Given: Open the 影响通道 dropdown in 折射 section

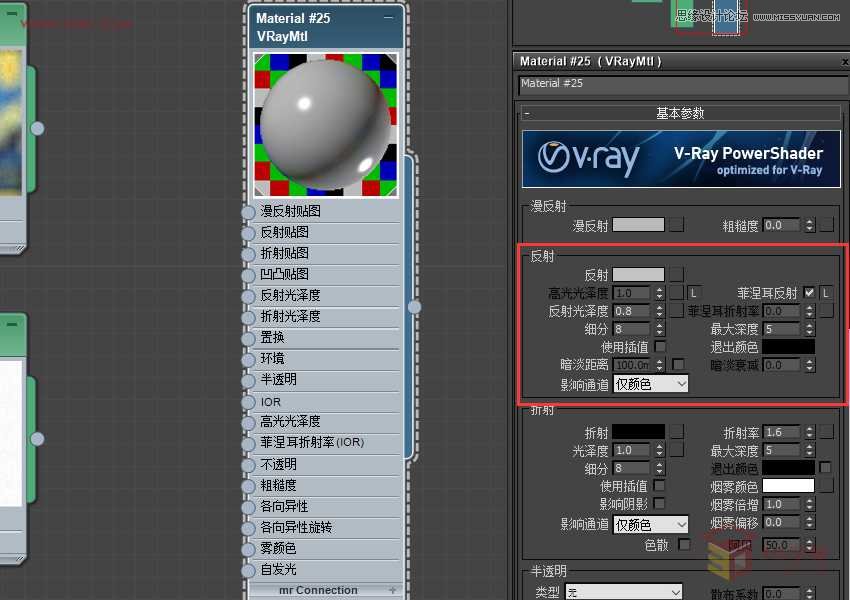Looking at the screenshot, I should tap(651, 523).
